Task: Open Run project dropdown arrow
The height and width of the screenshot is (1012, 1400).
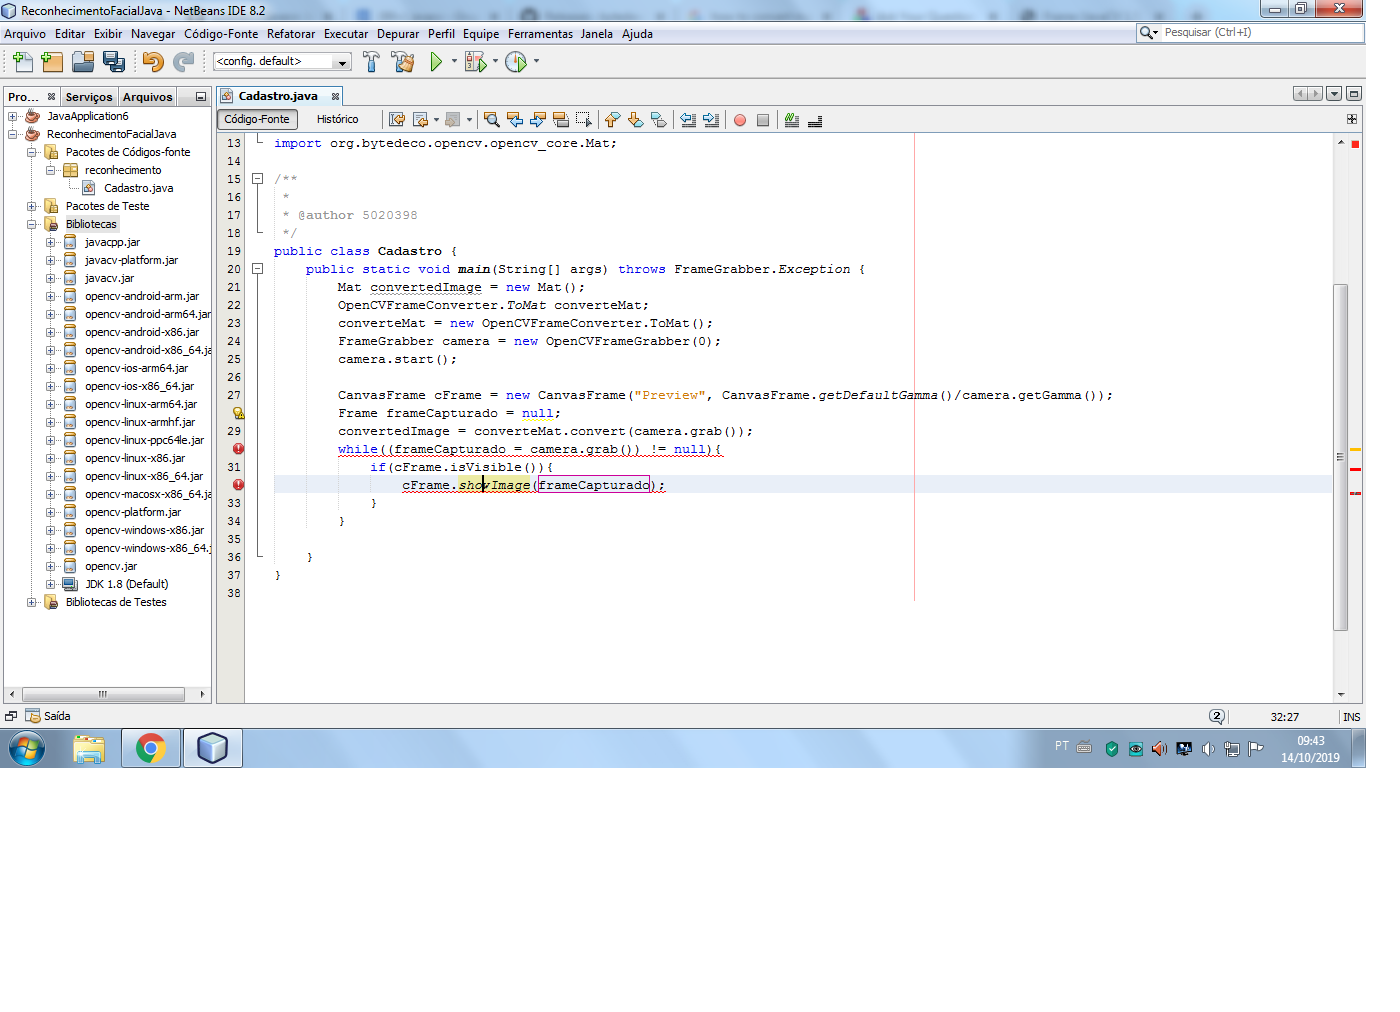Action: [x=454, y=62]
